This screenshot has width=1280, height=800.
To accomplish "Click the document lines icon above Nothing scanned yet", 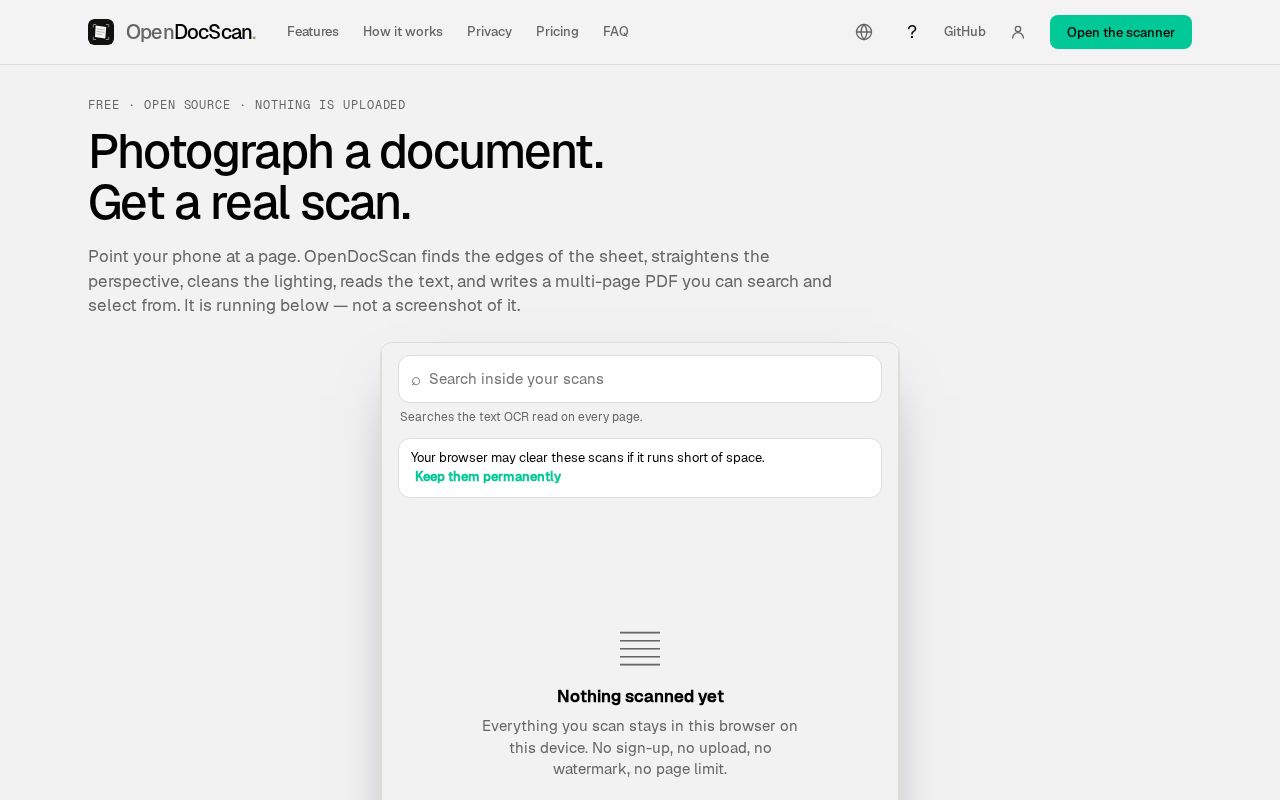I will click(640, 648).
